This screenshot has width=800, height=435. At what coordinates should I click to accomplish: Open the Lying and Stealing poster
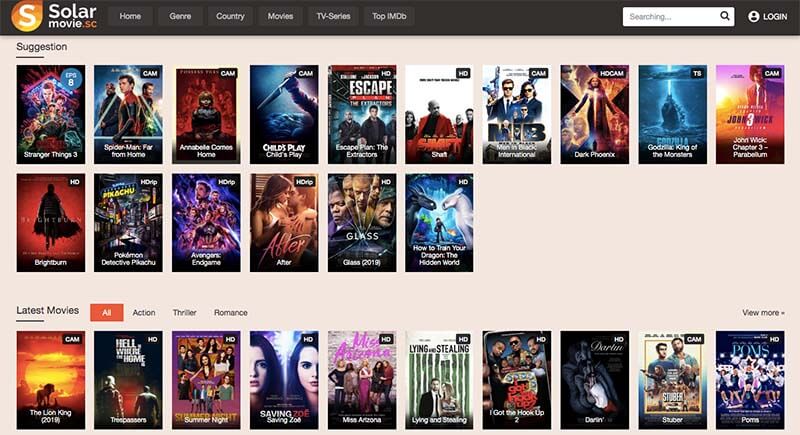[439, 380]
